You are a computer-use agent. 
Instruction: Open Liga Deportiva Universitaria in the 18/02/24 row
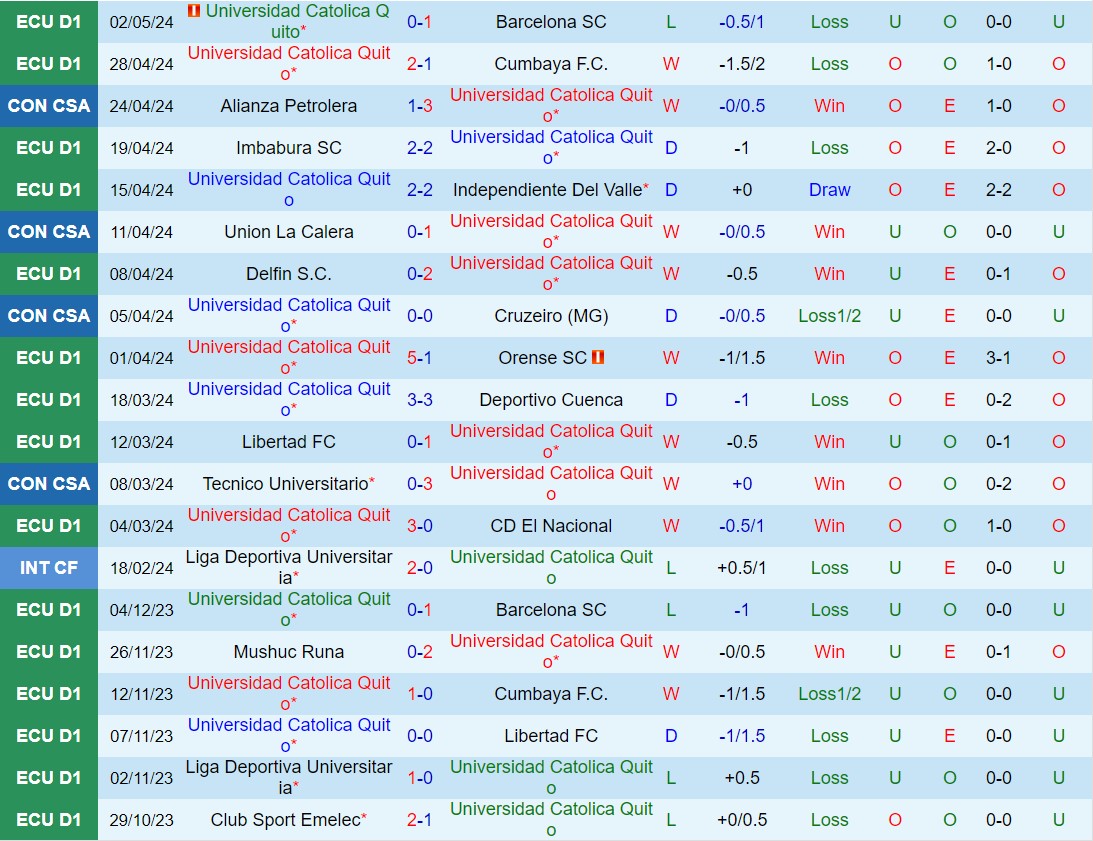(x=289, y=567)
